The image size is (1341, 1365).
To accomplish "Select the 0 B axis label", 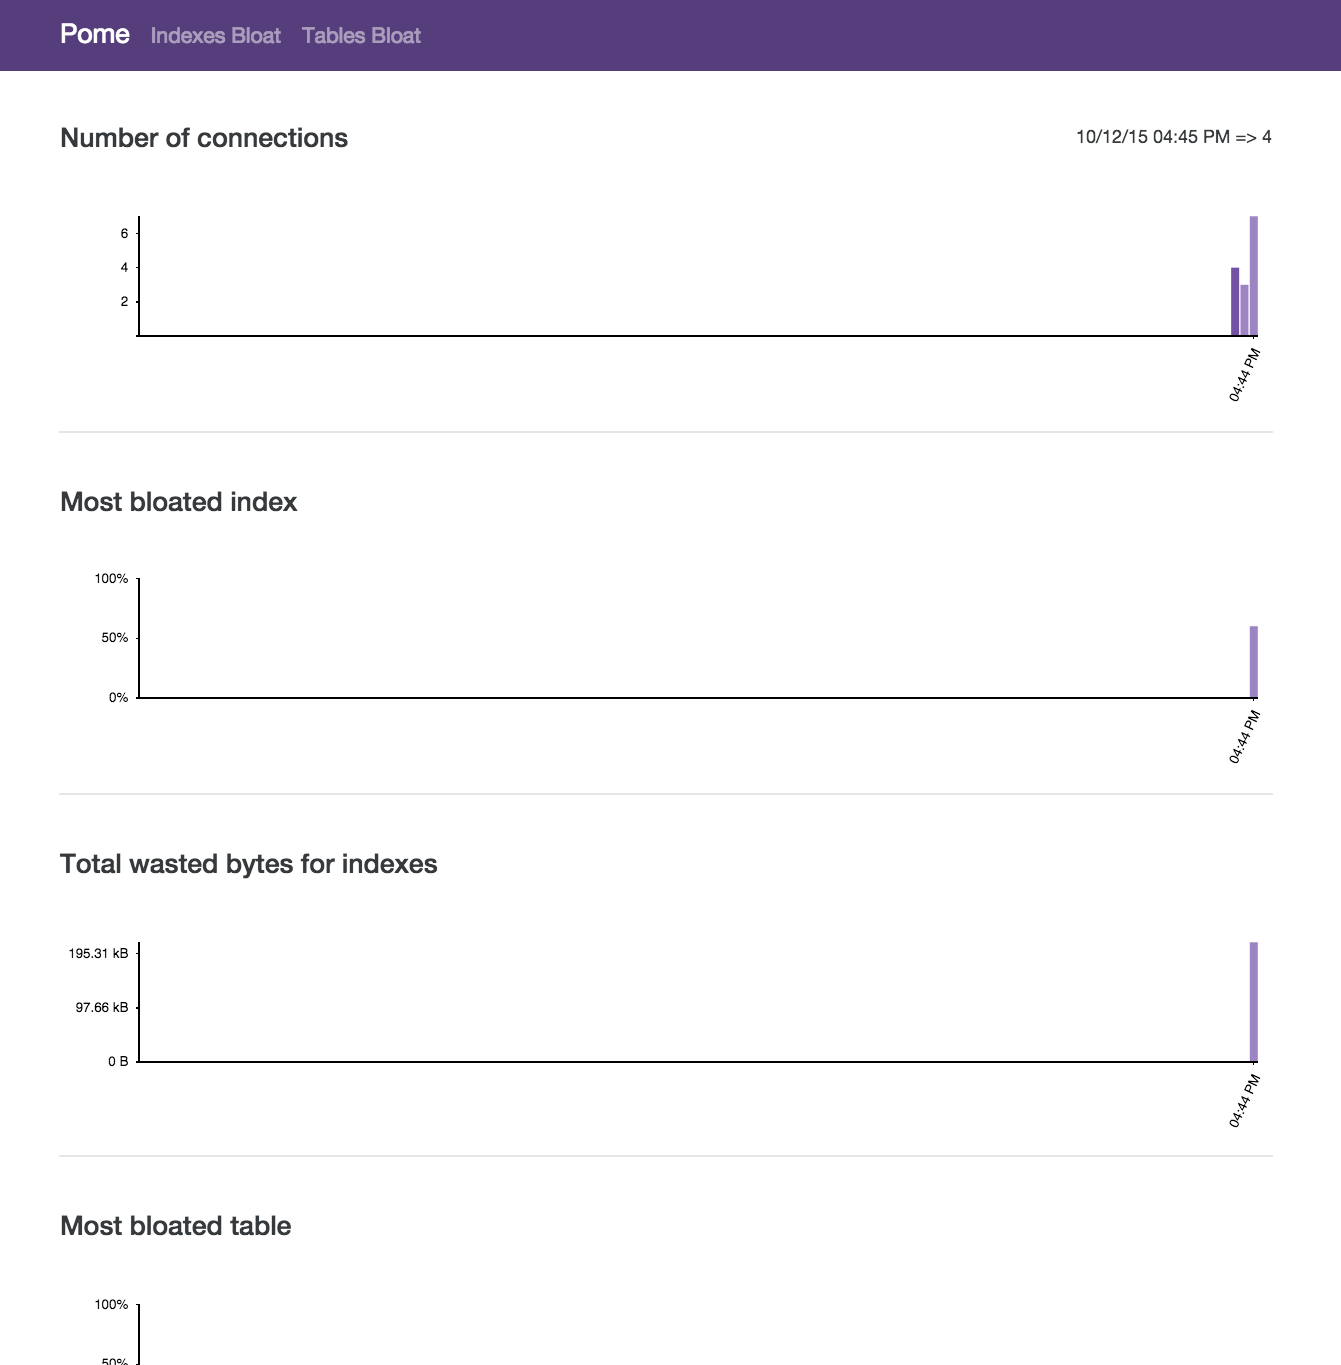I will coord(118,1061).
